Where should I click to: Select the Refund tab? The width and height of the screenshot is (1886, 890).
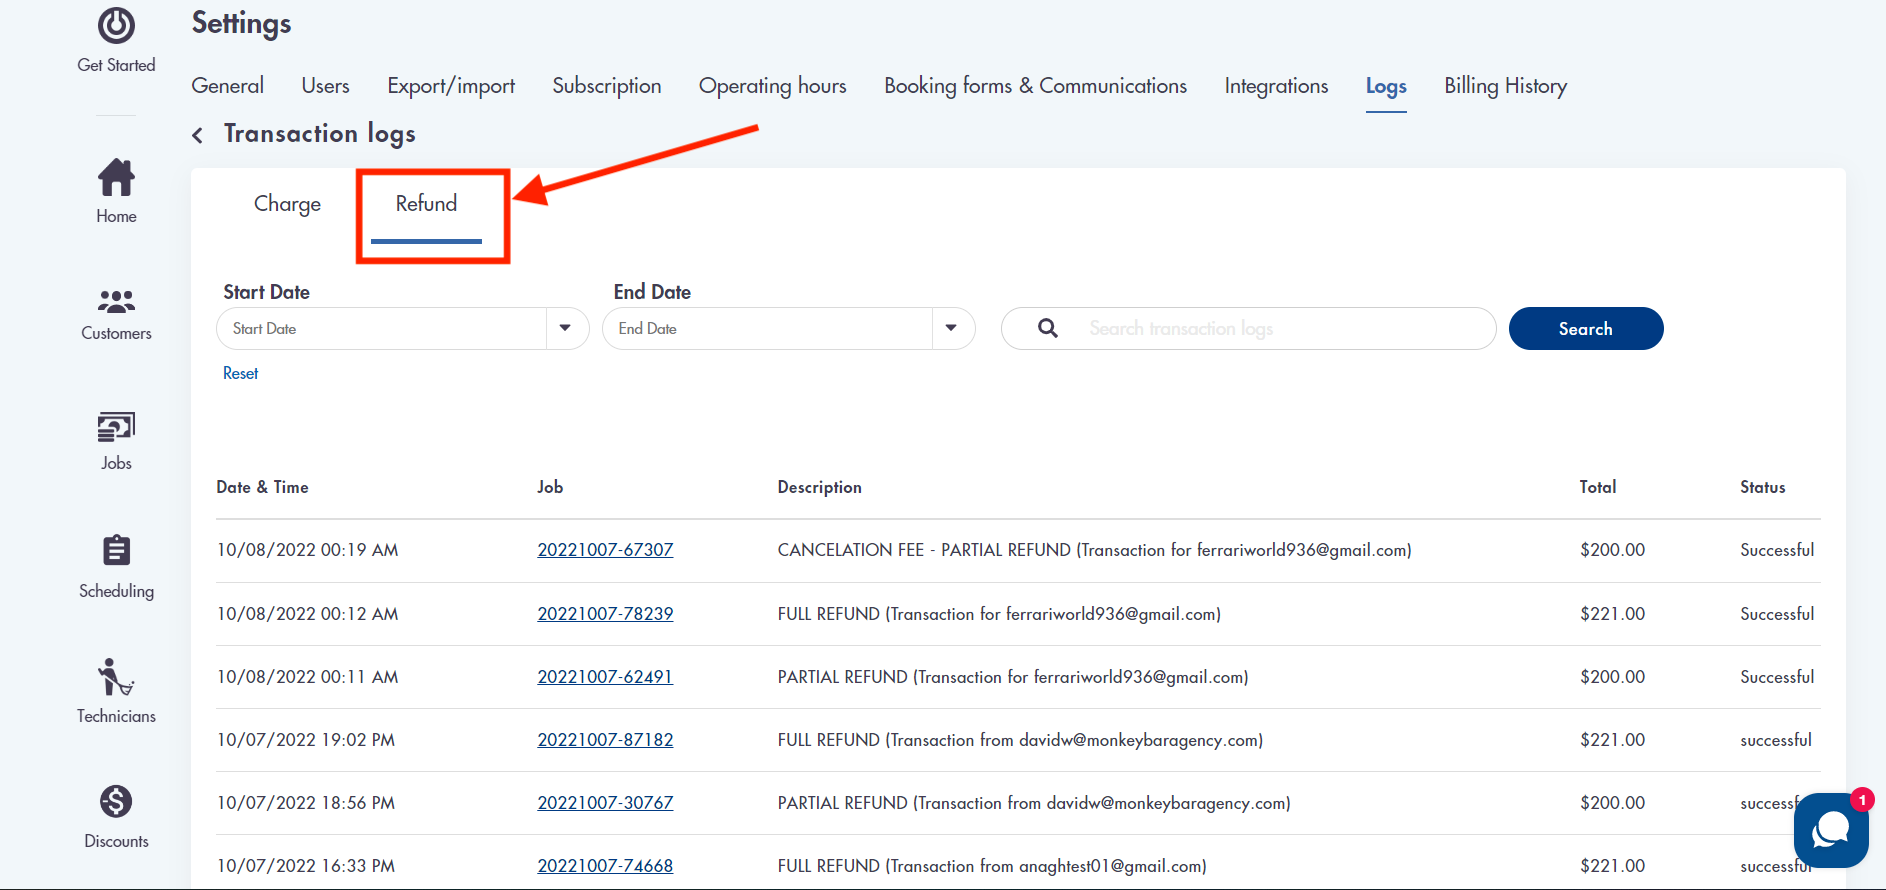point(426,204)
